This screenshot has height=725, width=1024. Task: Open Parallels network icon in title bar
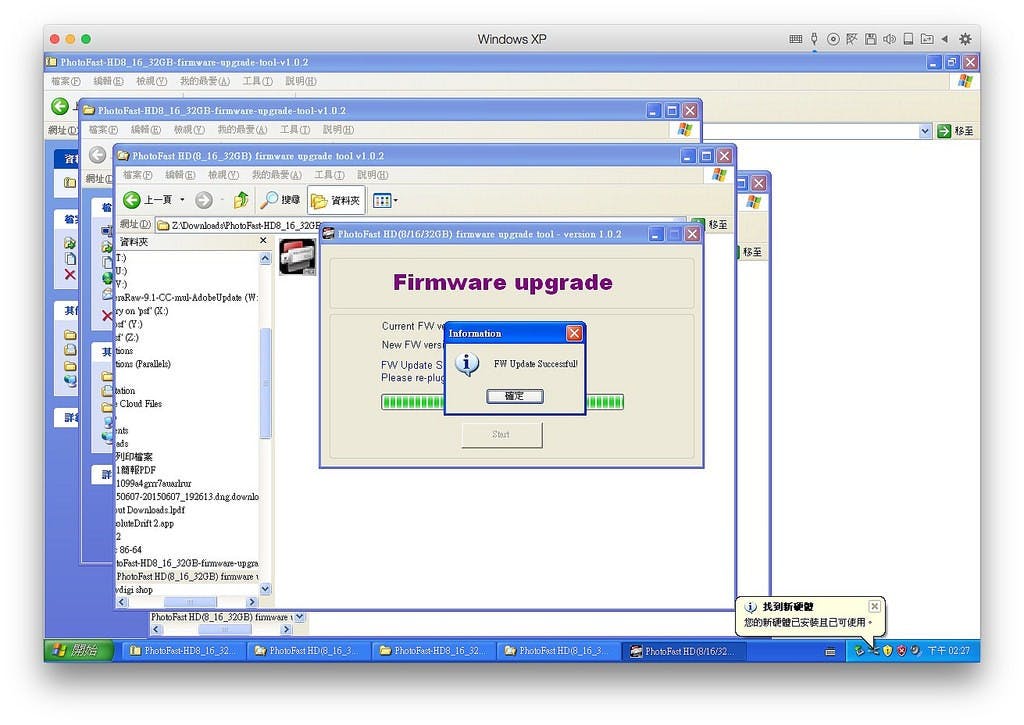click(x=852, y=39)
